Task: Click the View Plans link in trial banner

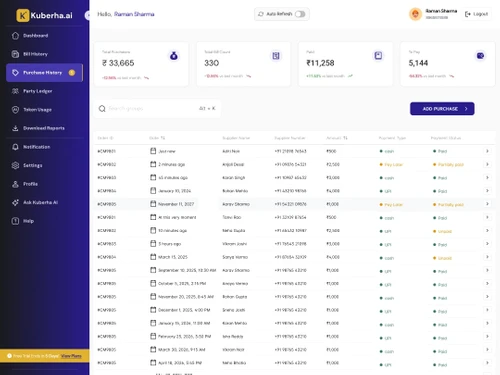Action: (71, 356)
